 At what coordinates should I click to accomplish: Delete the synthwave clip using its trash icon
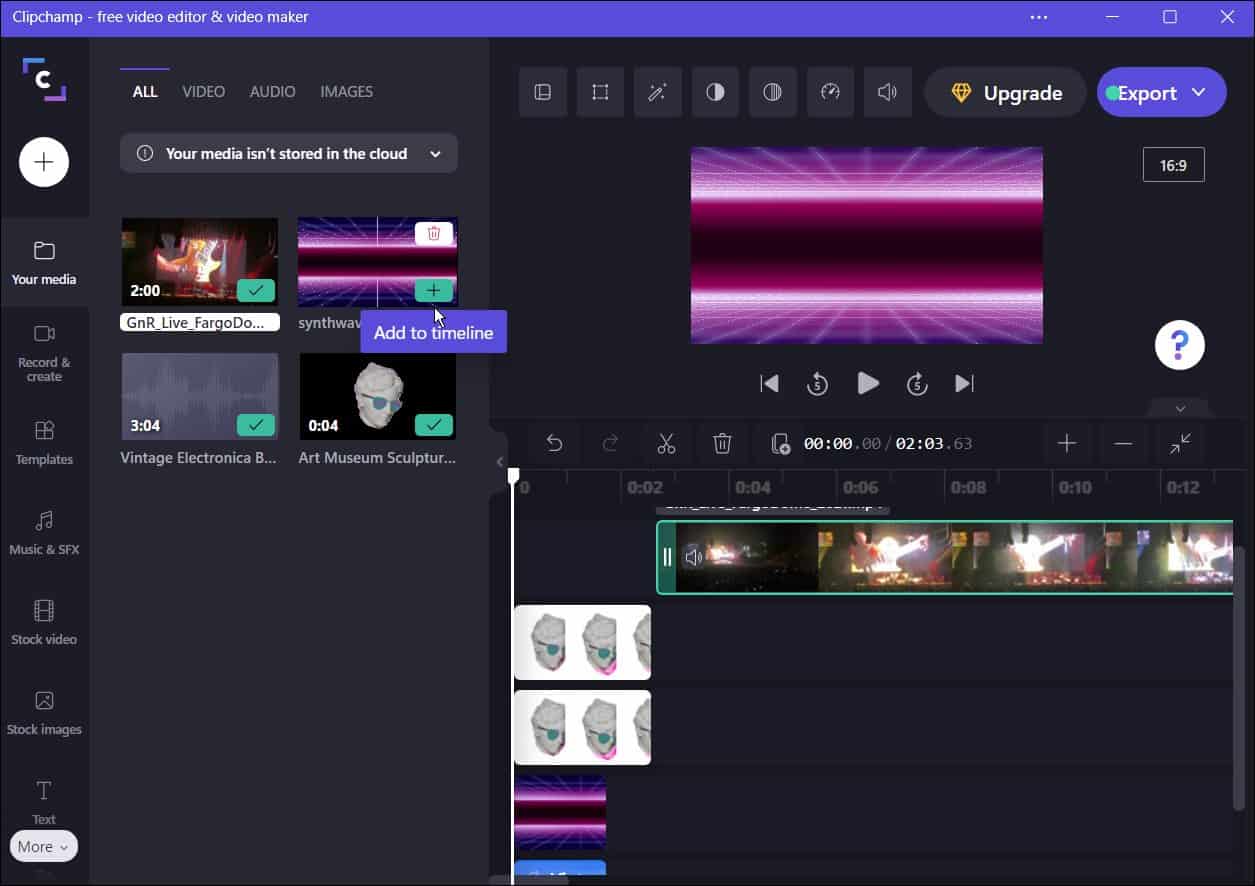[433, 233]
